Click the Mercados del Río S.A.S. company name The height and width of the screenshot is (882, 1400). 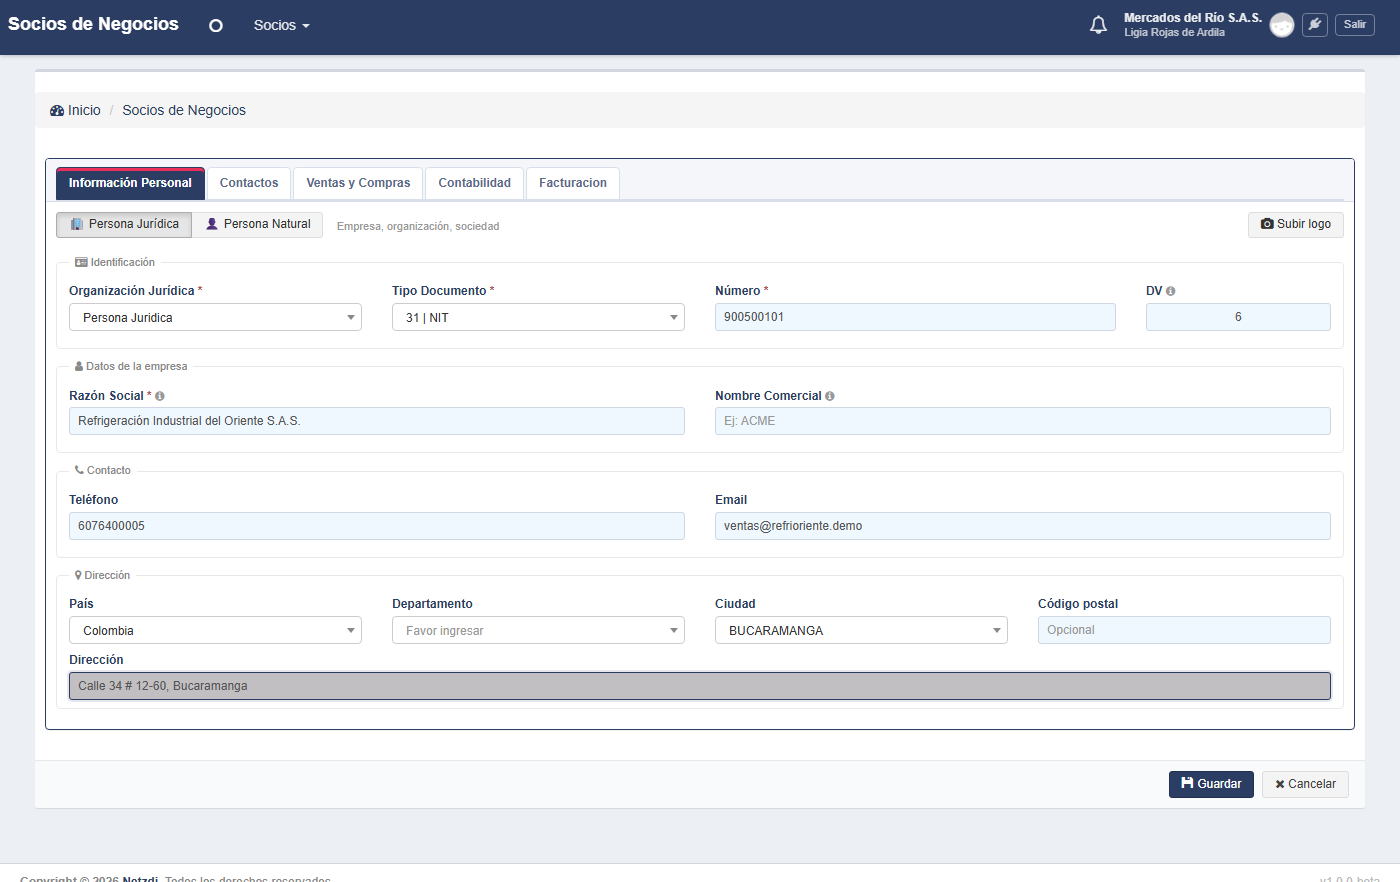pyautogui.click(x=1193, y=18)
